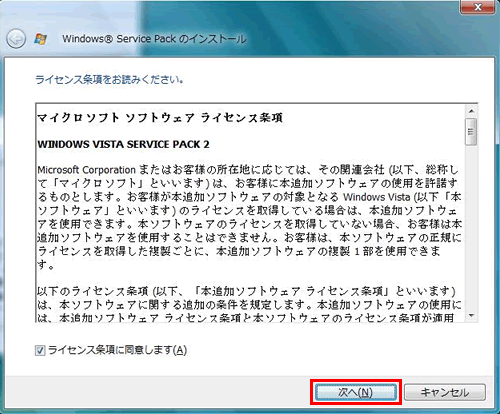The height and width of the screenshot is (414, 500).
Task: Click the paragraph starting with Microsoft Corporation
Action: [249, 217]
